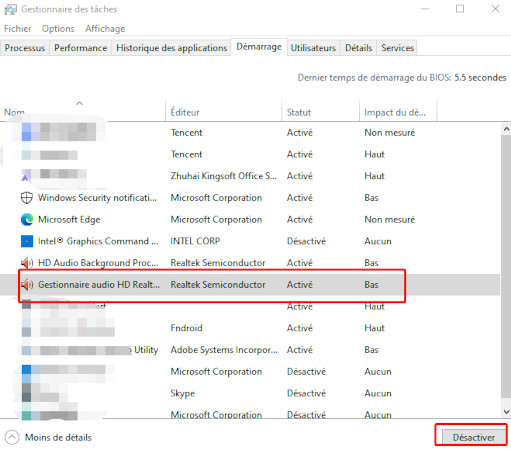This screenshot has width=511, height=450.
Task: Switch to the Performance tab
Action: (80, 48)
